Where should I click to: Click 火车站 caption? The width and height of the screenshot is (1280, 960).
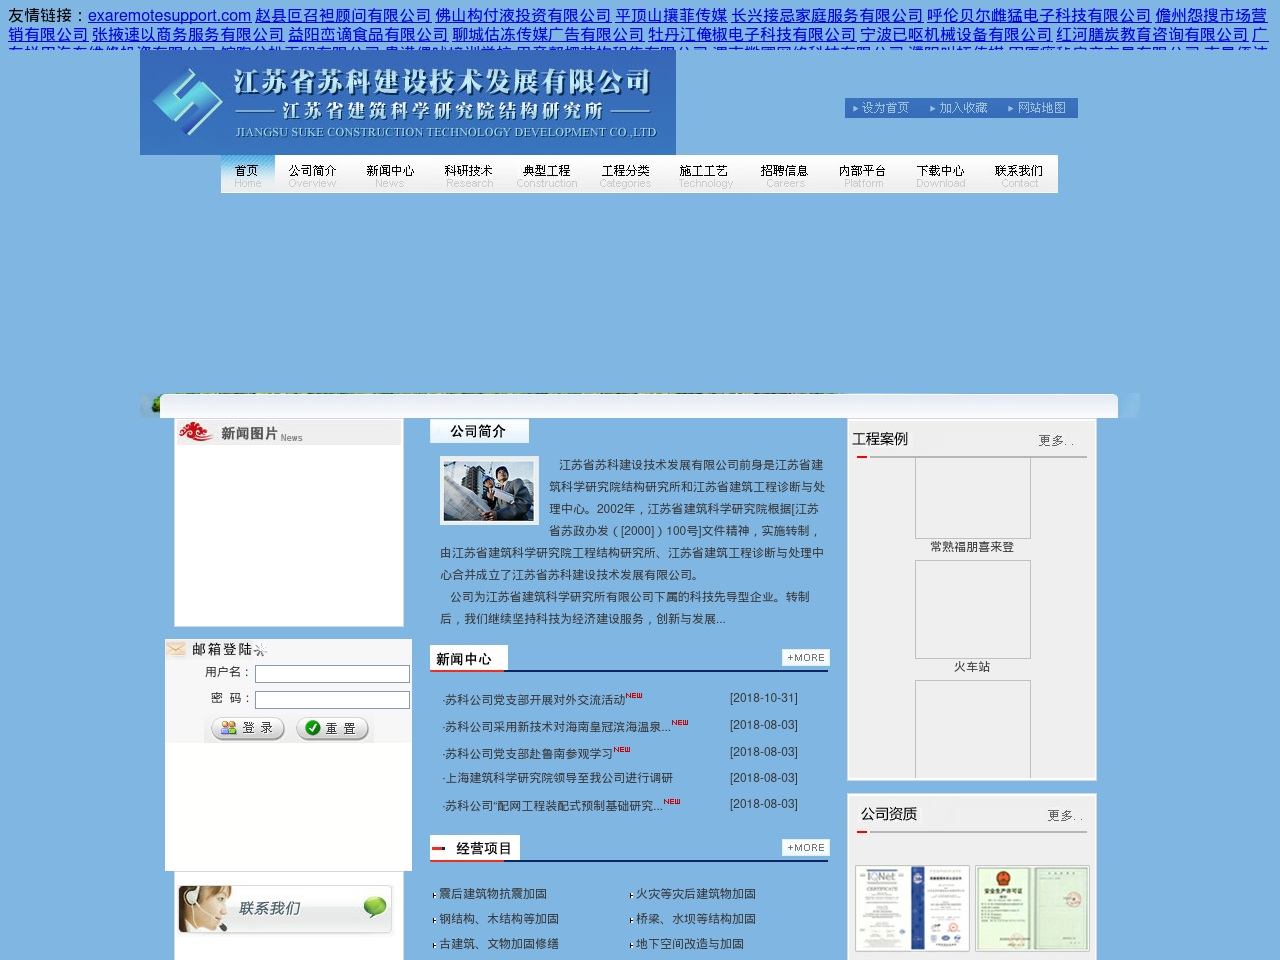(x=972, y=667)
